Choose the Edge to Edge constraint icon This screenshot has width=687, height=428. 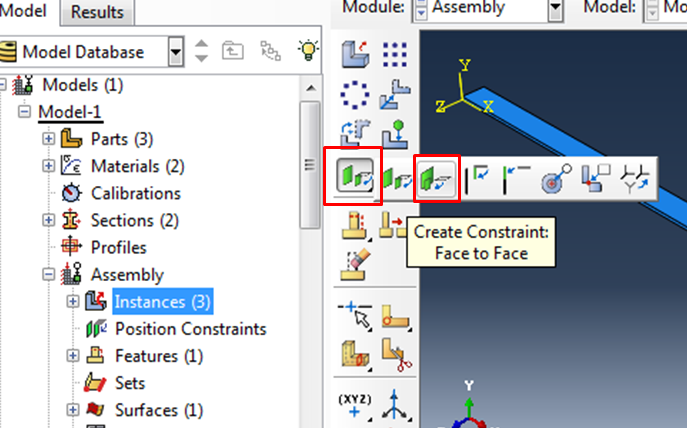tap(516, 179)
